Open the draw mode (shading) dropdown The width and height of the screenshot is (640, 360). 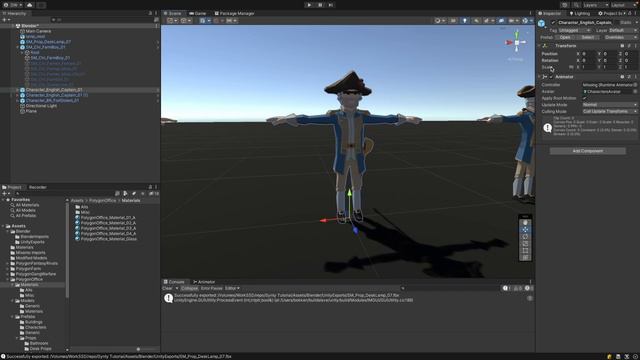pos(440,20)
